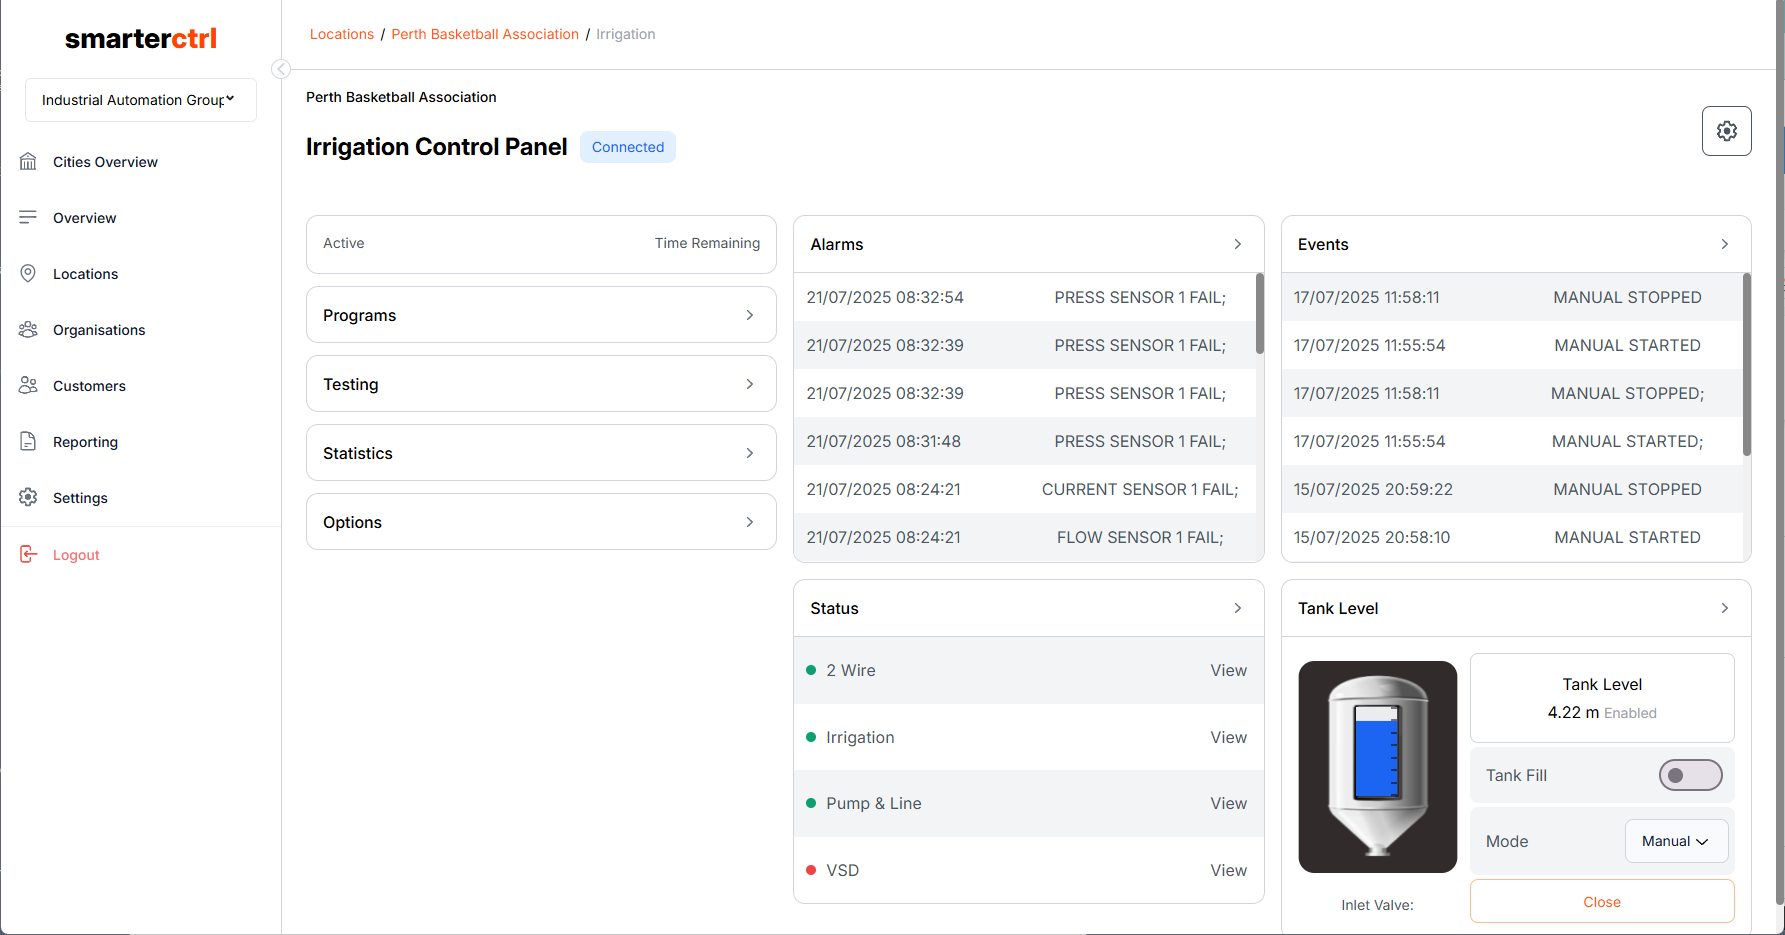Expand the Programs section
Viewport: 1785px width, 935px height.
(541, 315)
